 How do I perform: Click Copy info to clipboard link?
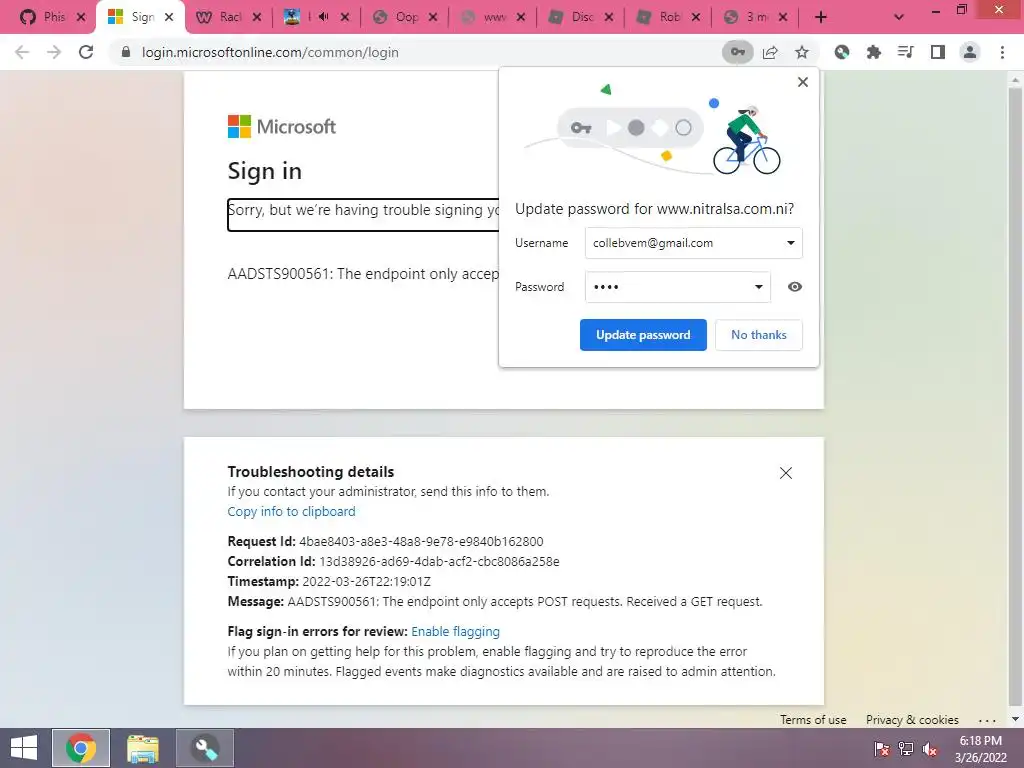pos(291,511)
